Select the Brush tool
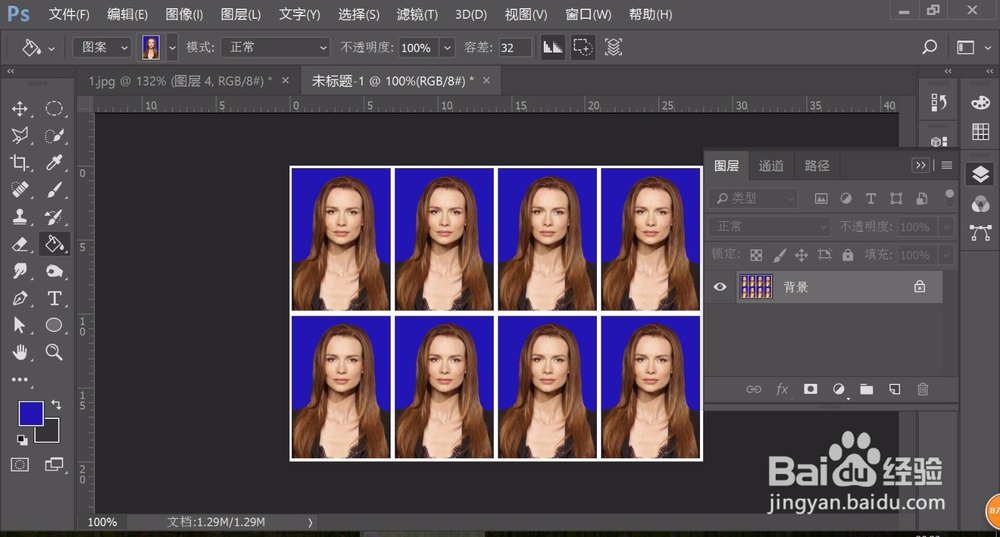The width and height of the screenshot is (1000, 537). [54, 189]
